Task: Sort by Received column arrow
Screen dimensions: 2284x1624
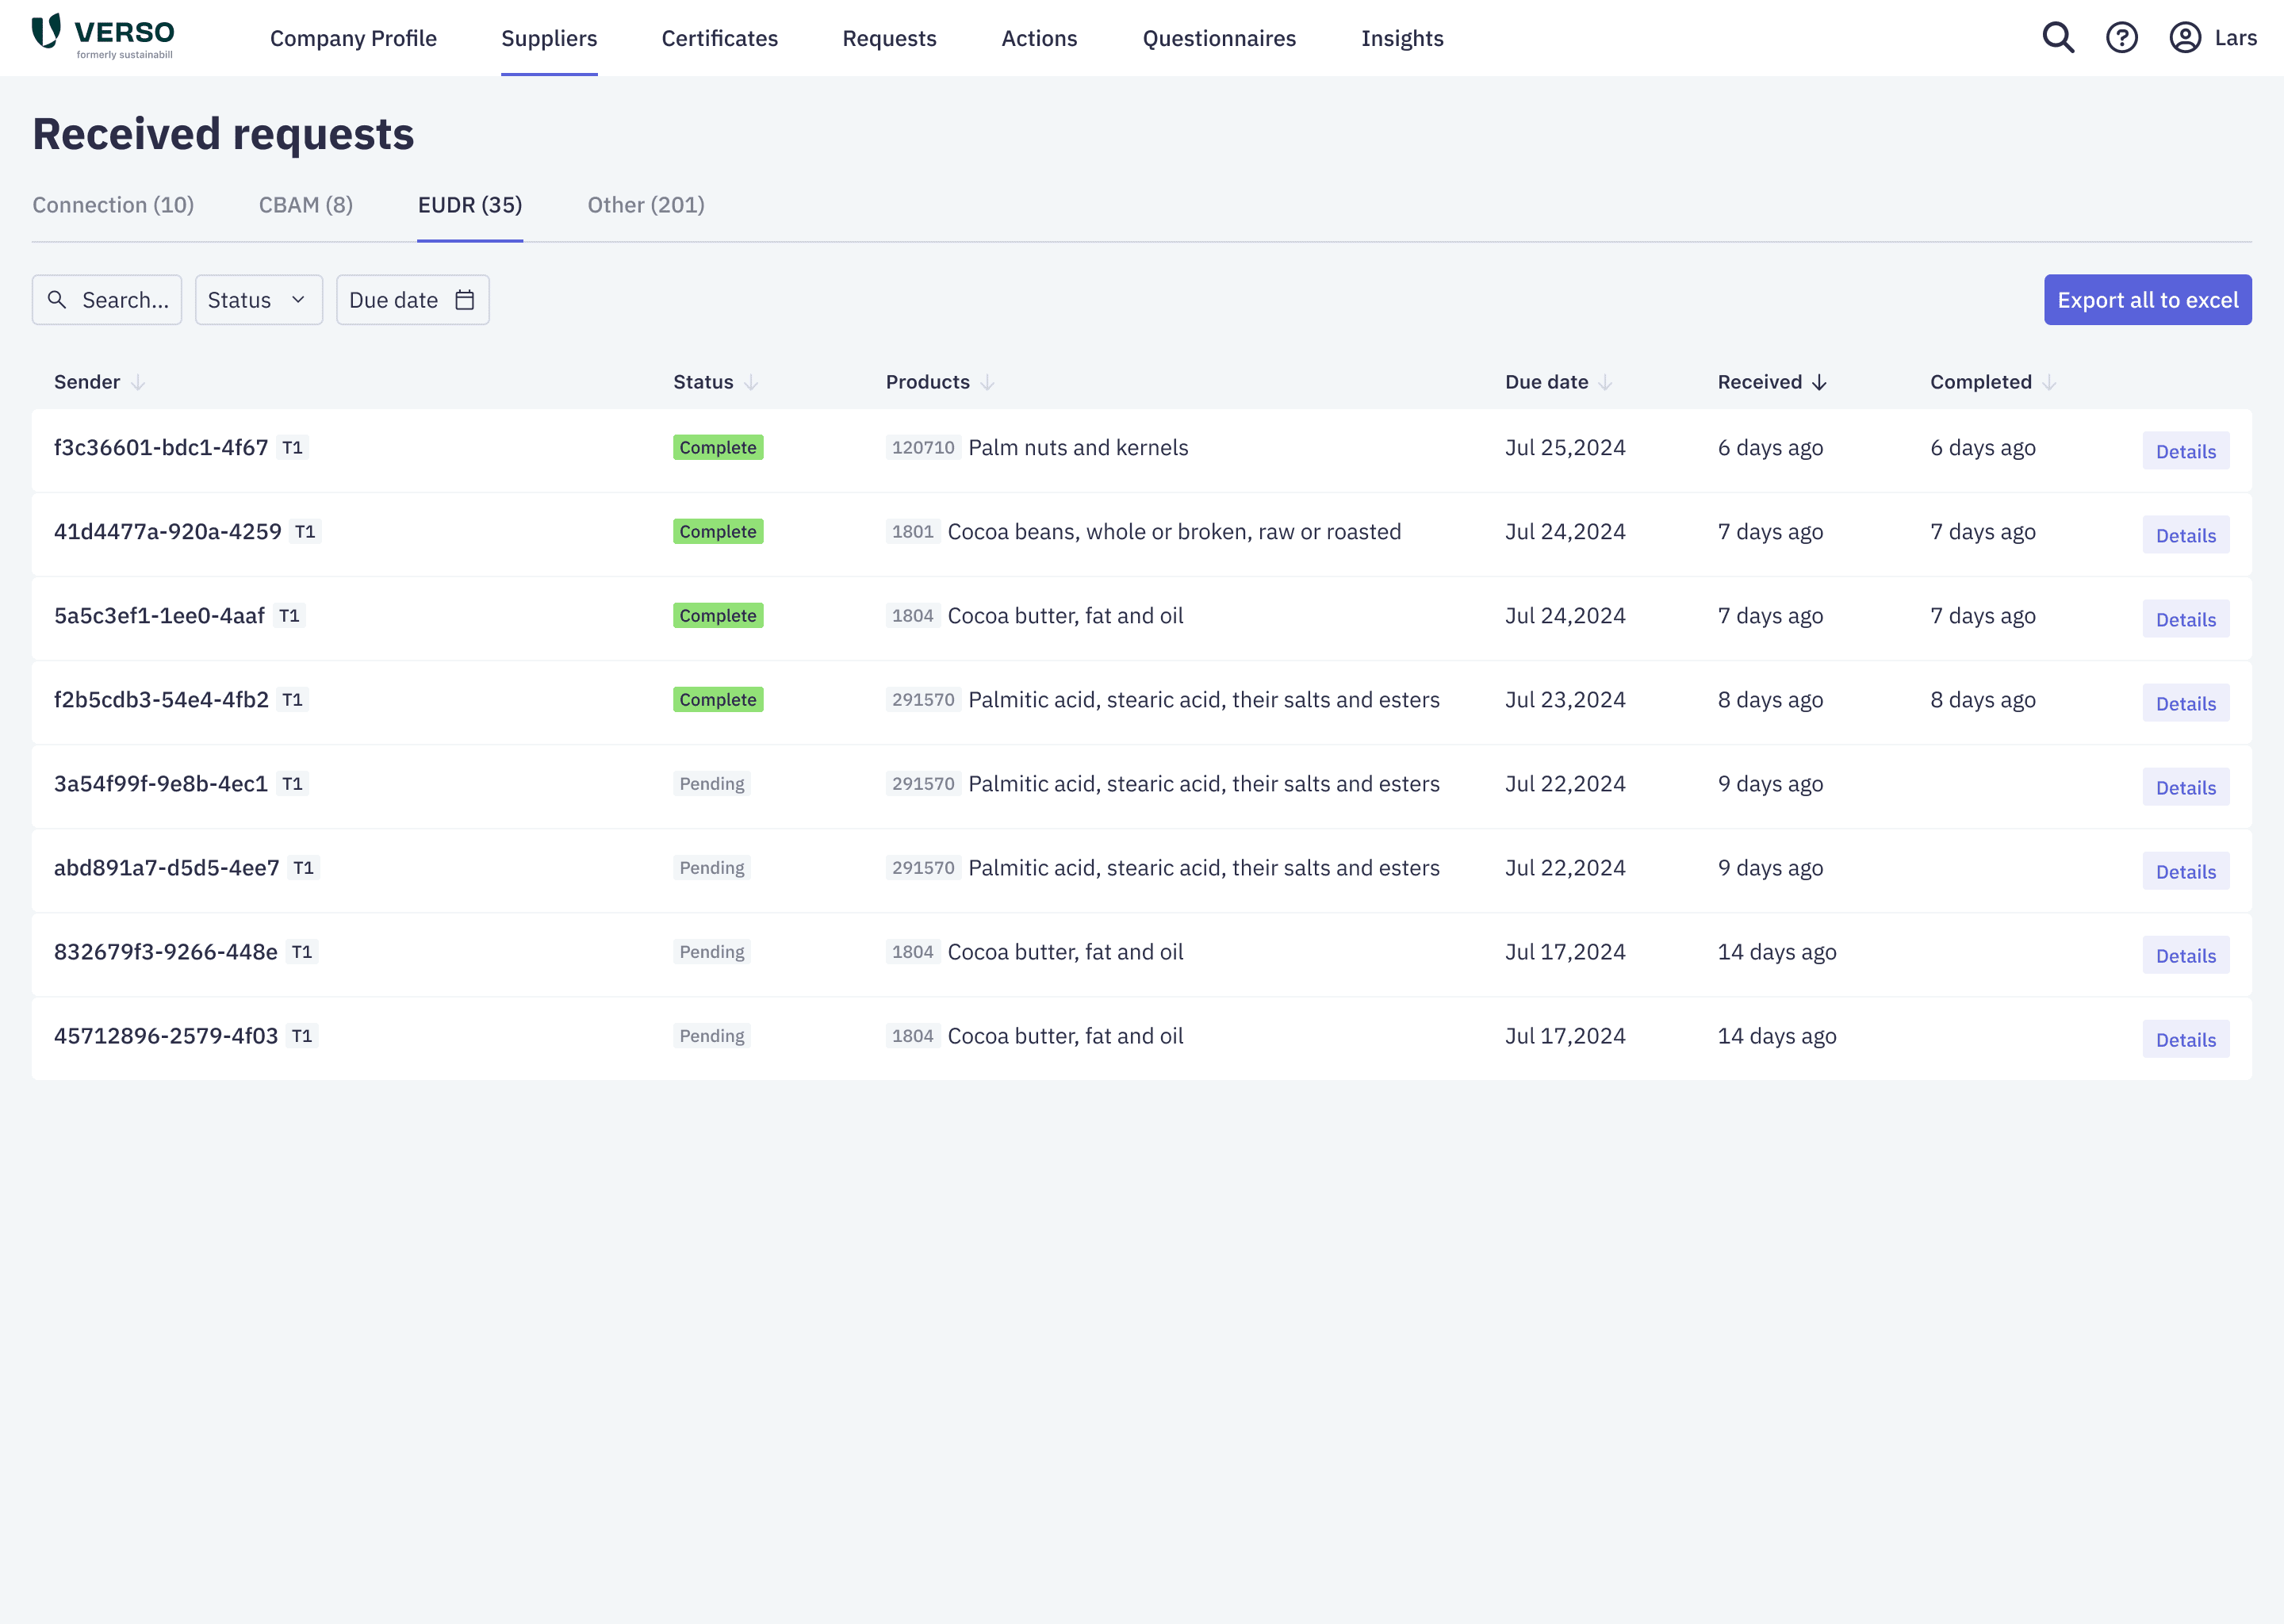Action: click(1819, 382)
